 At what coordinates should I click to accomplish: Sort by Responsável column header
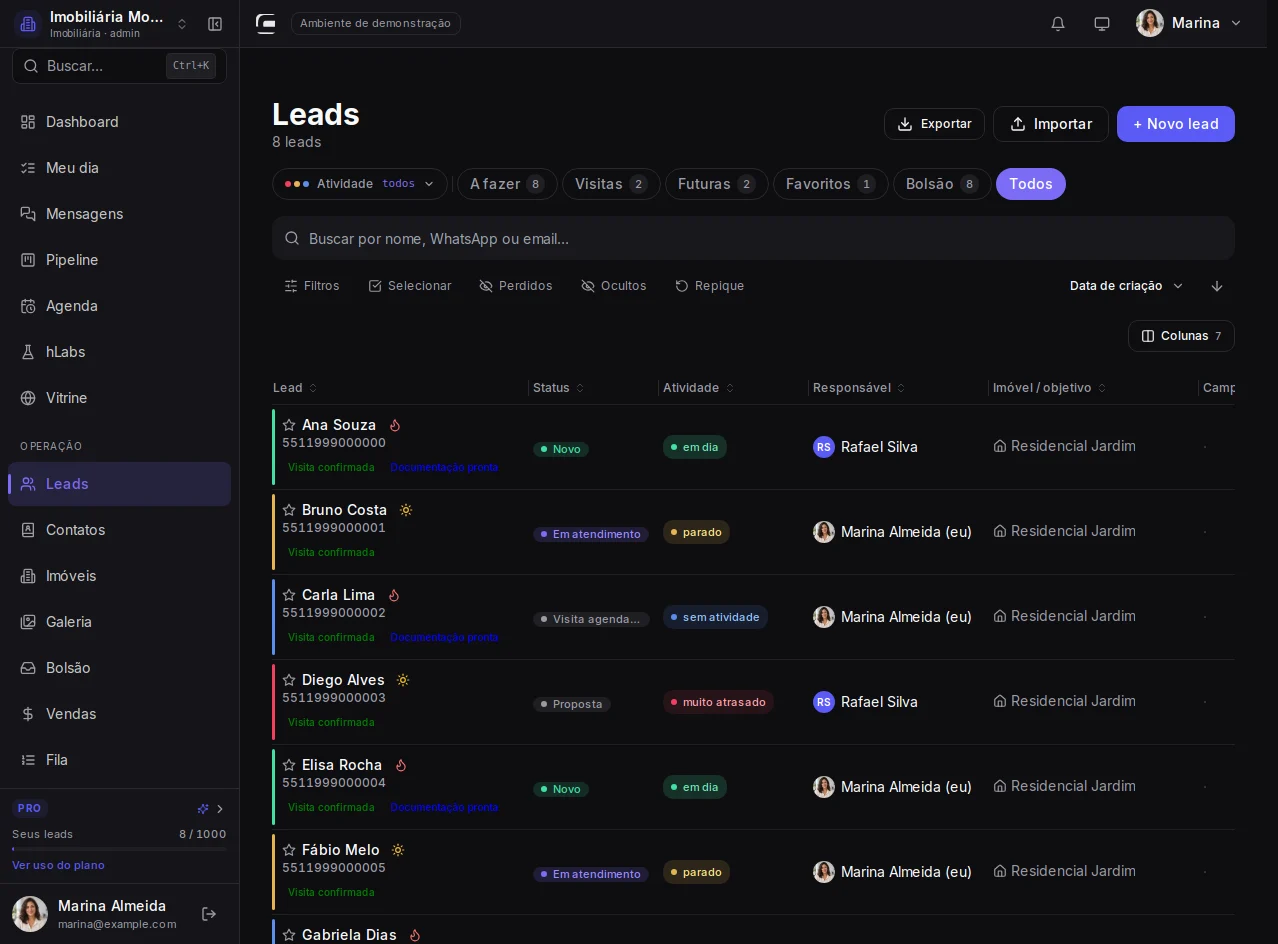[859, 388]
